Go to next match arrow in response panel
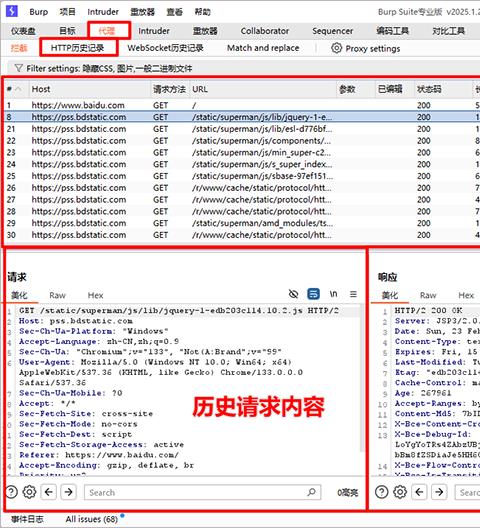480x528 pixels. coord(439,492)
